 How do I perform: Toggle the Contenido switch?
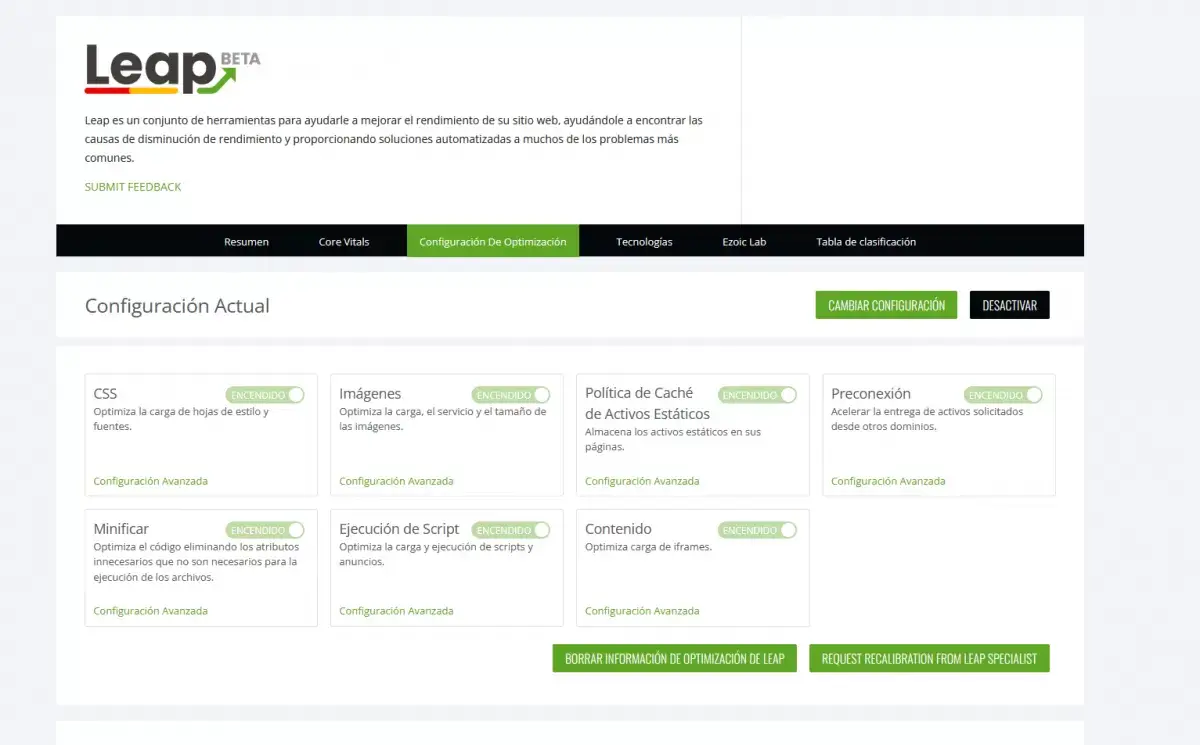click(x=757, y=530)
